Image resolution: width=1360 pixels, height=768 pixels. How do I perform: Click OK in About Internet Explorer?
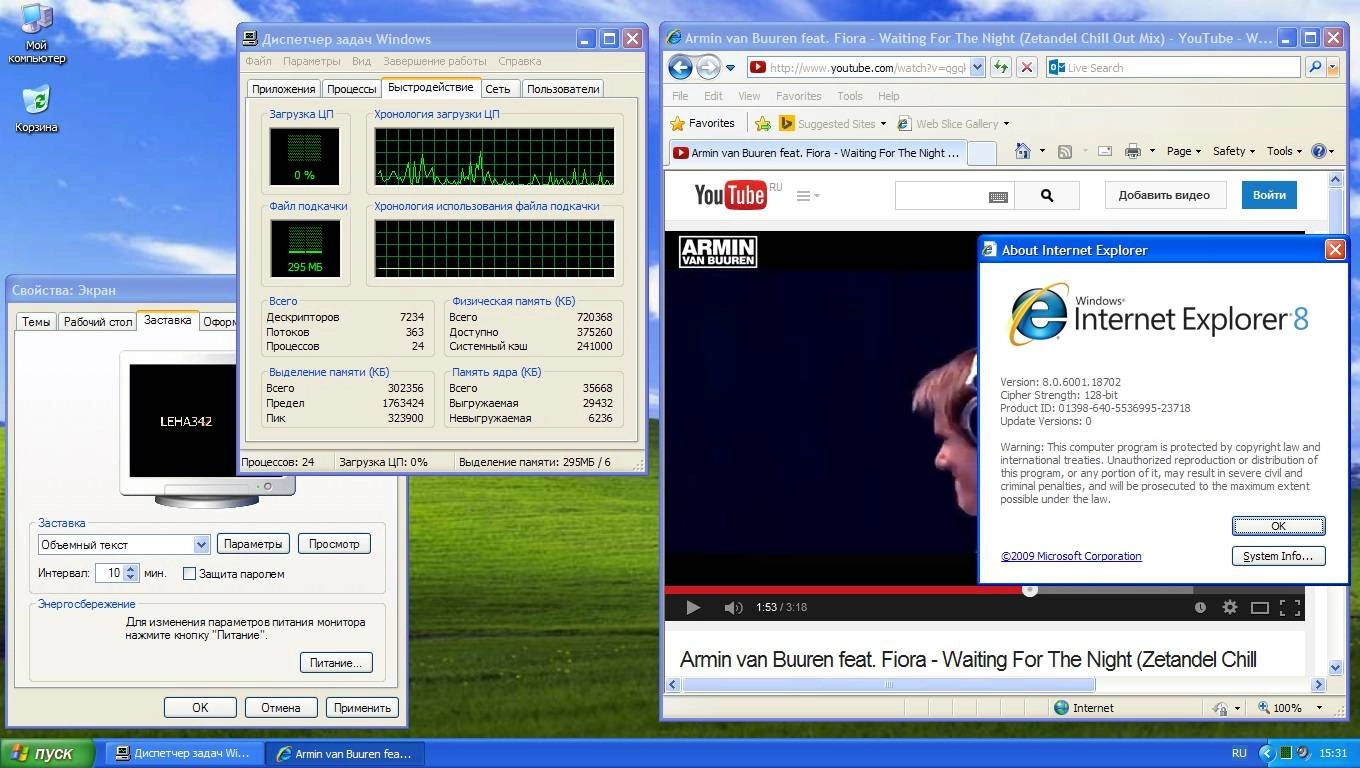[x=1278, y=526]
